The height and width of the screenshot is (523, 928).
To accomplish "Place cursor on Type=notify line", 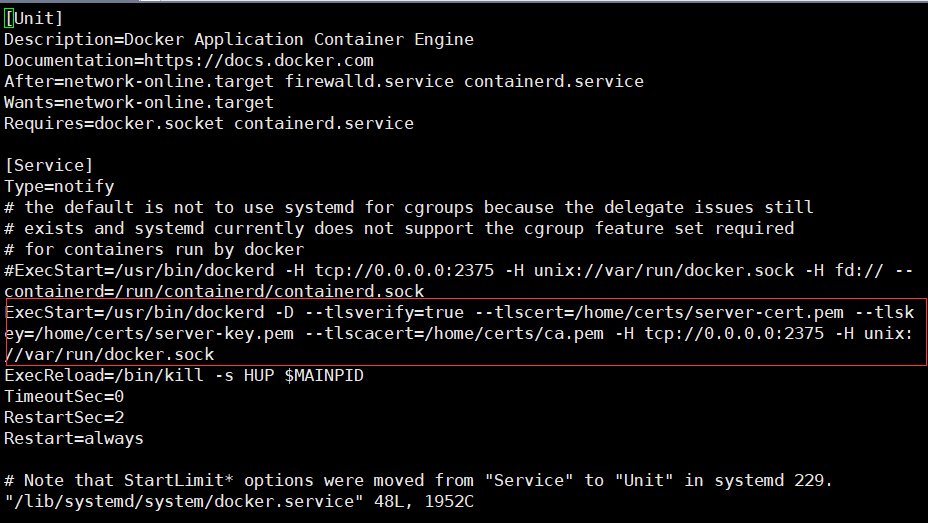I will tap(59, 186).
